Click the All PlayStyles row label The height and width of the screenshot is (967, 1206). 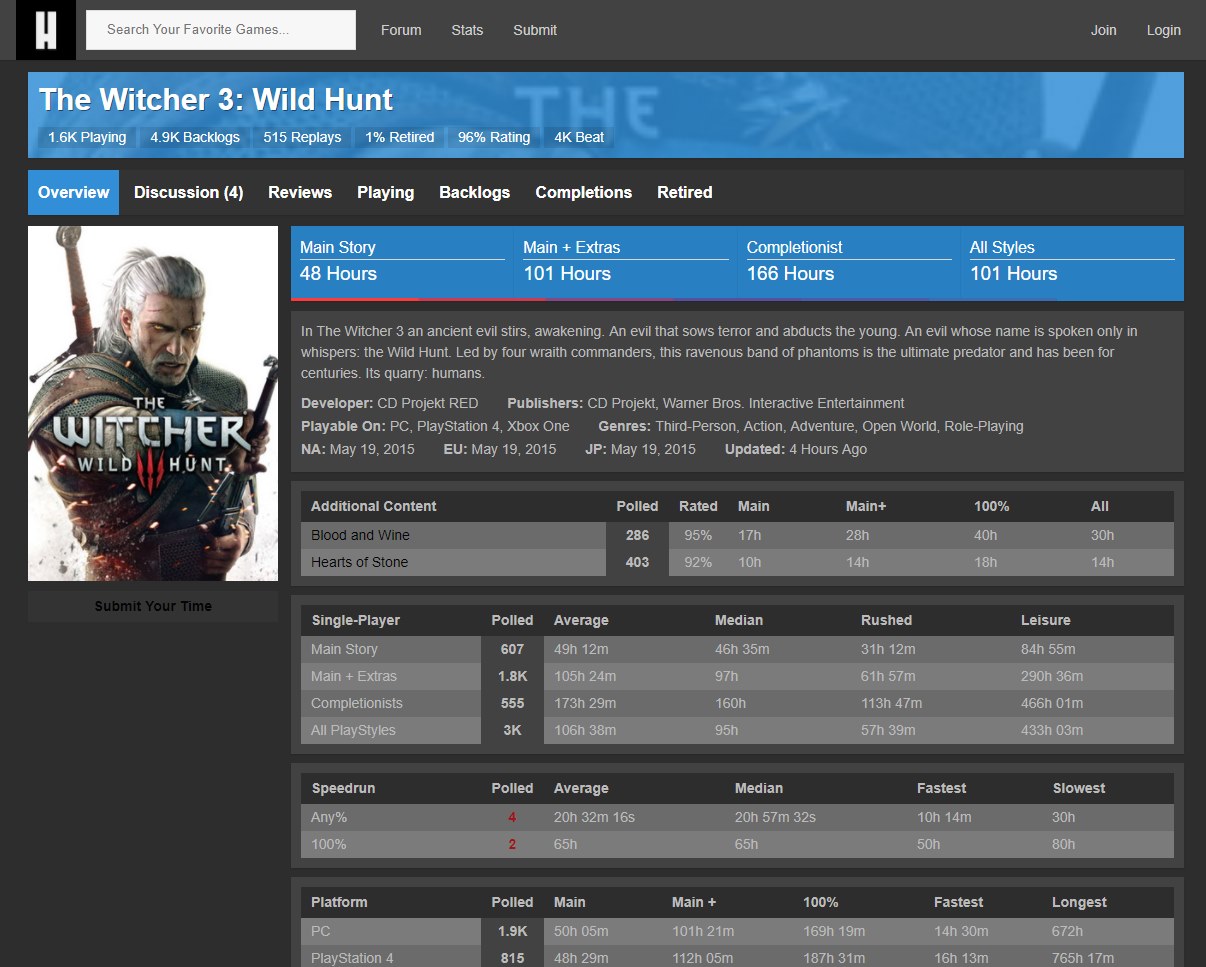coord(353,730)
